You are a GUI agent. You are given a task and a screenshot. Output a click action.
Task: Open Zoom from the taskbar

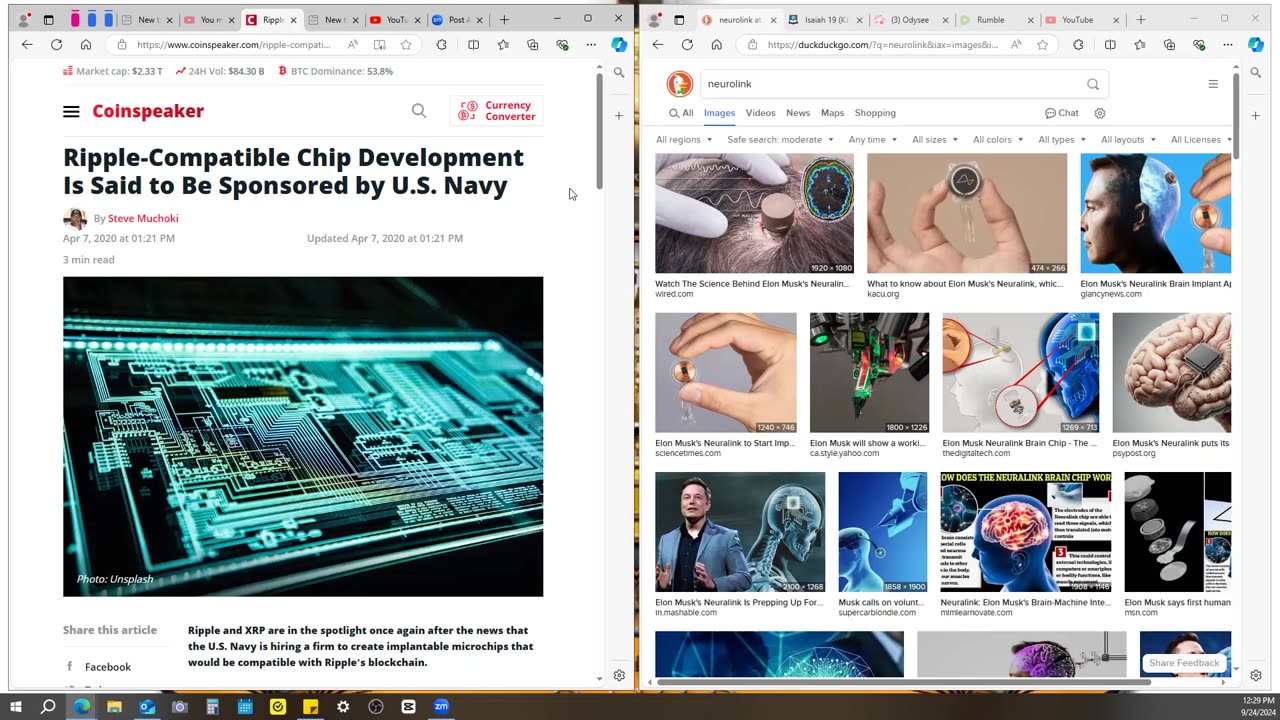pyautogui.click(x=441, y=706)
